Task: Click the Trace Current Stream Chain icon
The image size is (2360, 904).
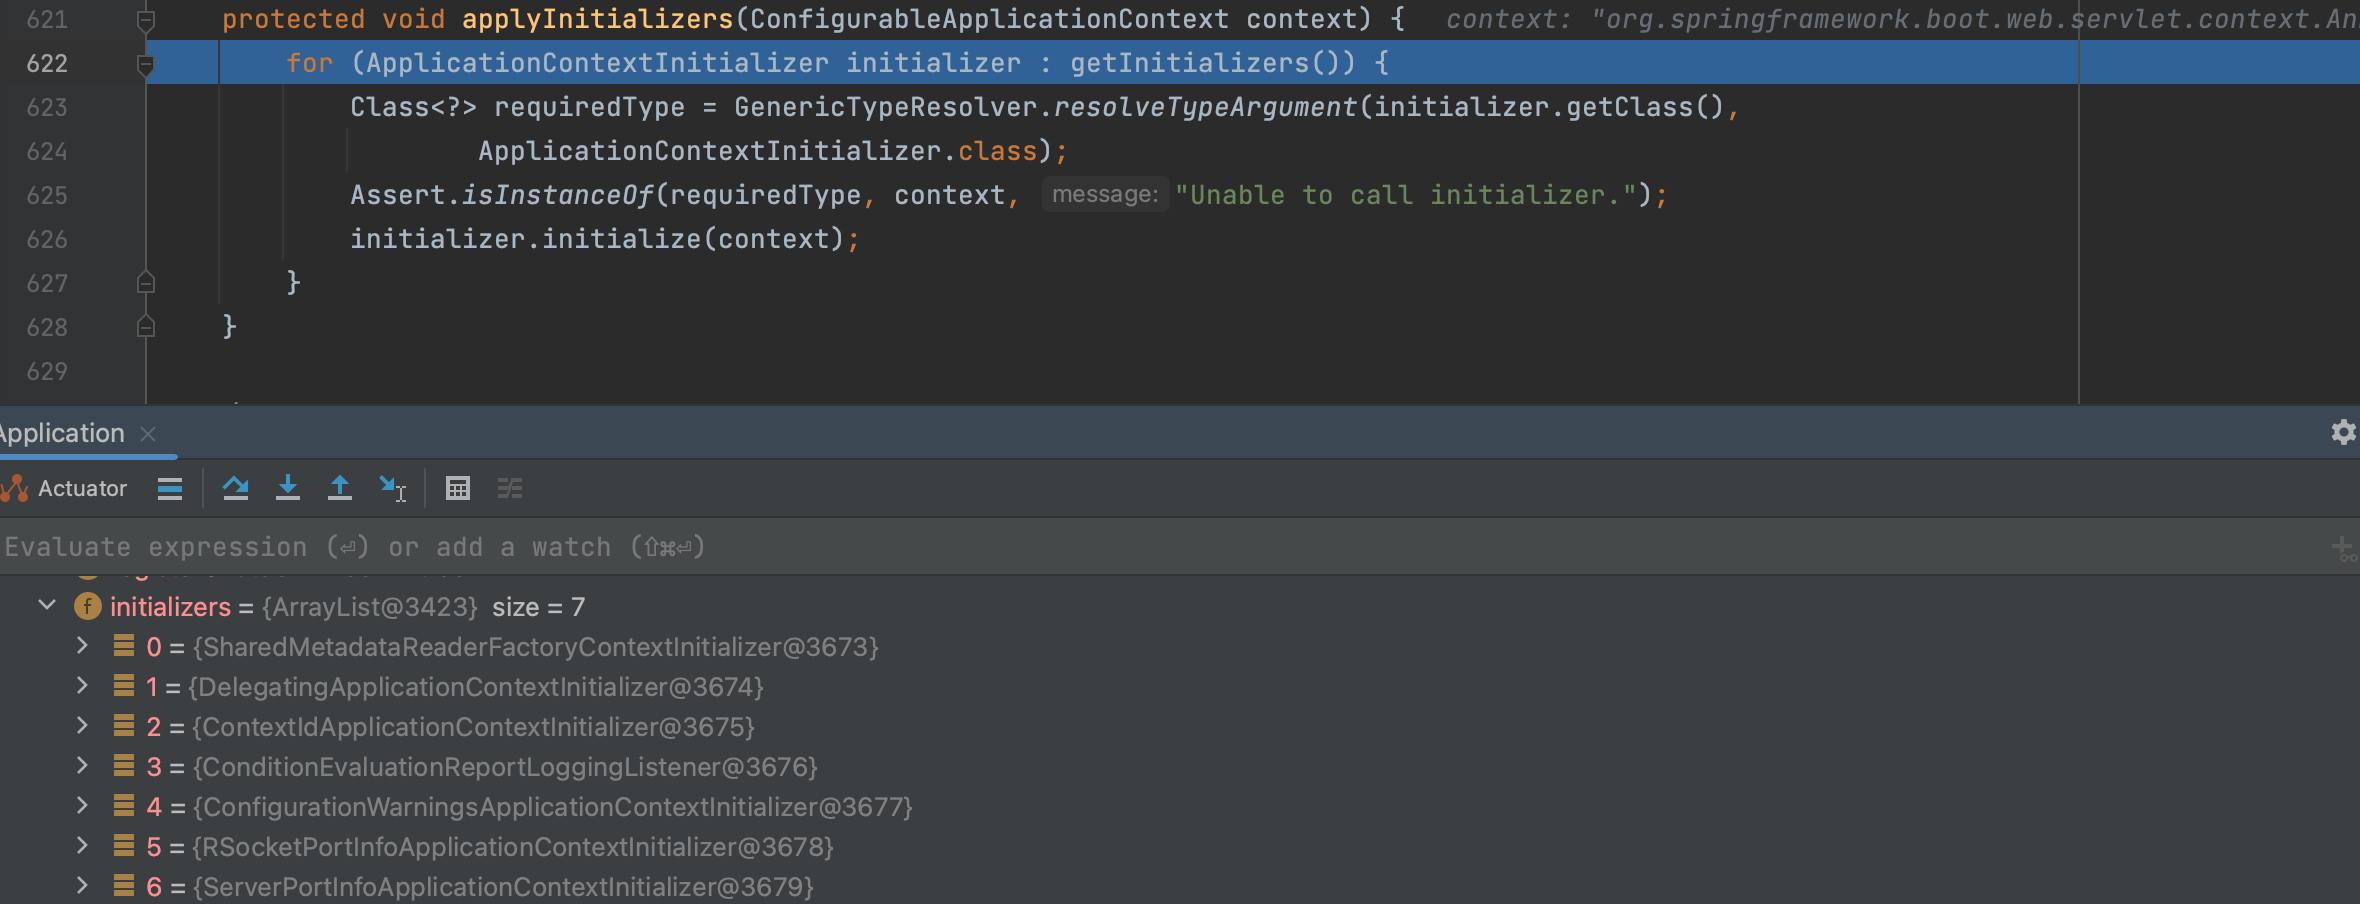Action: 510,488
